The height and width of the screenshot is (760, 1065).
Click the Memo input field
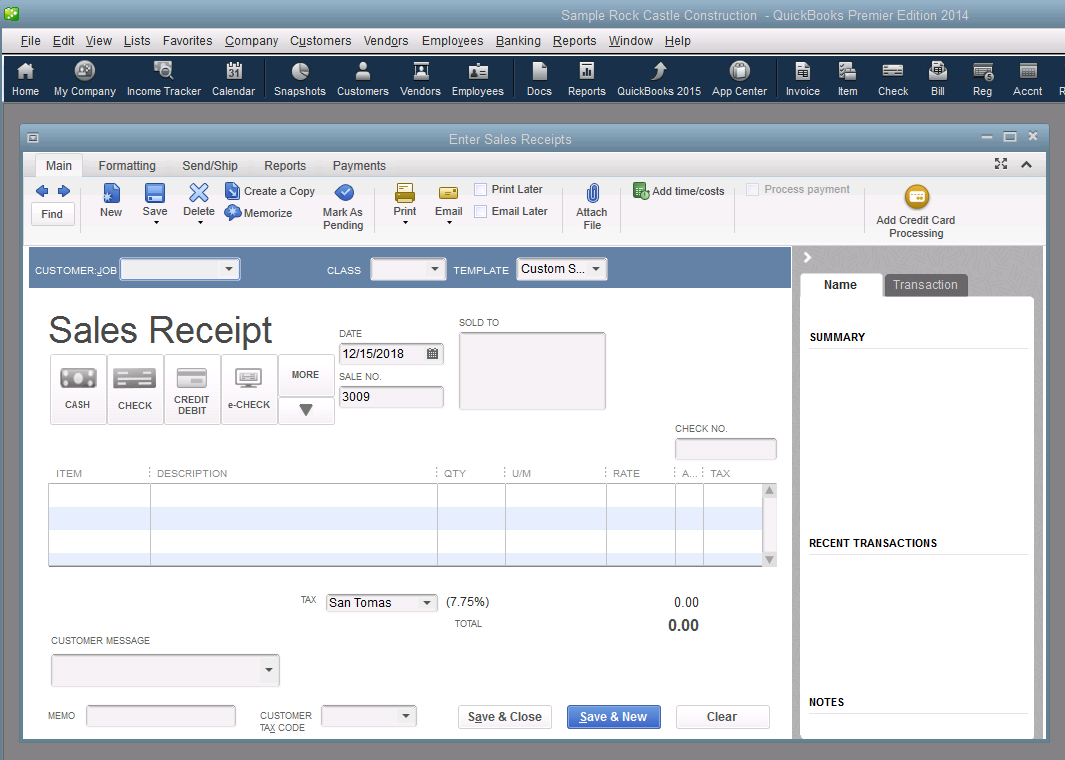(161, 716)
